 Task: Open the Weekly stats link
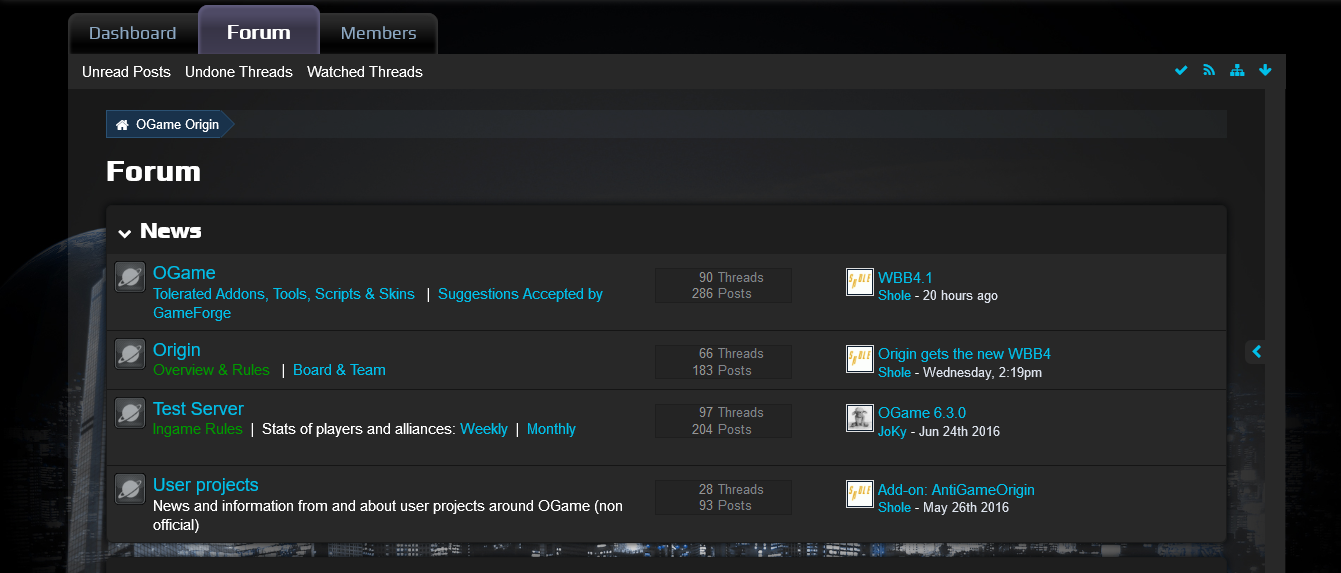pos(484,429)
